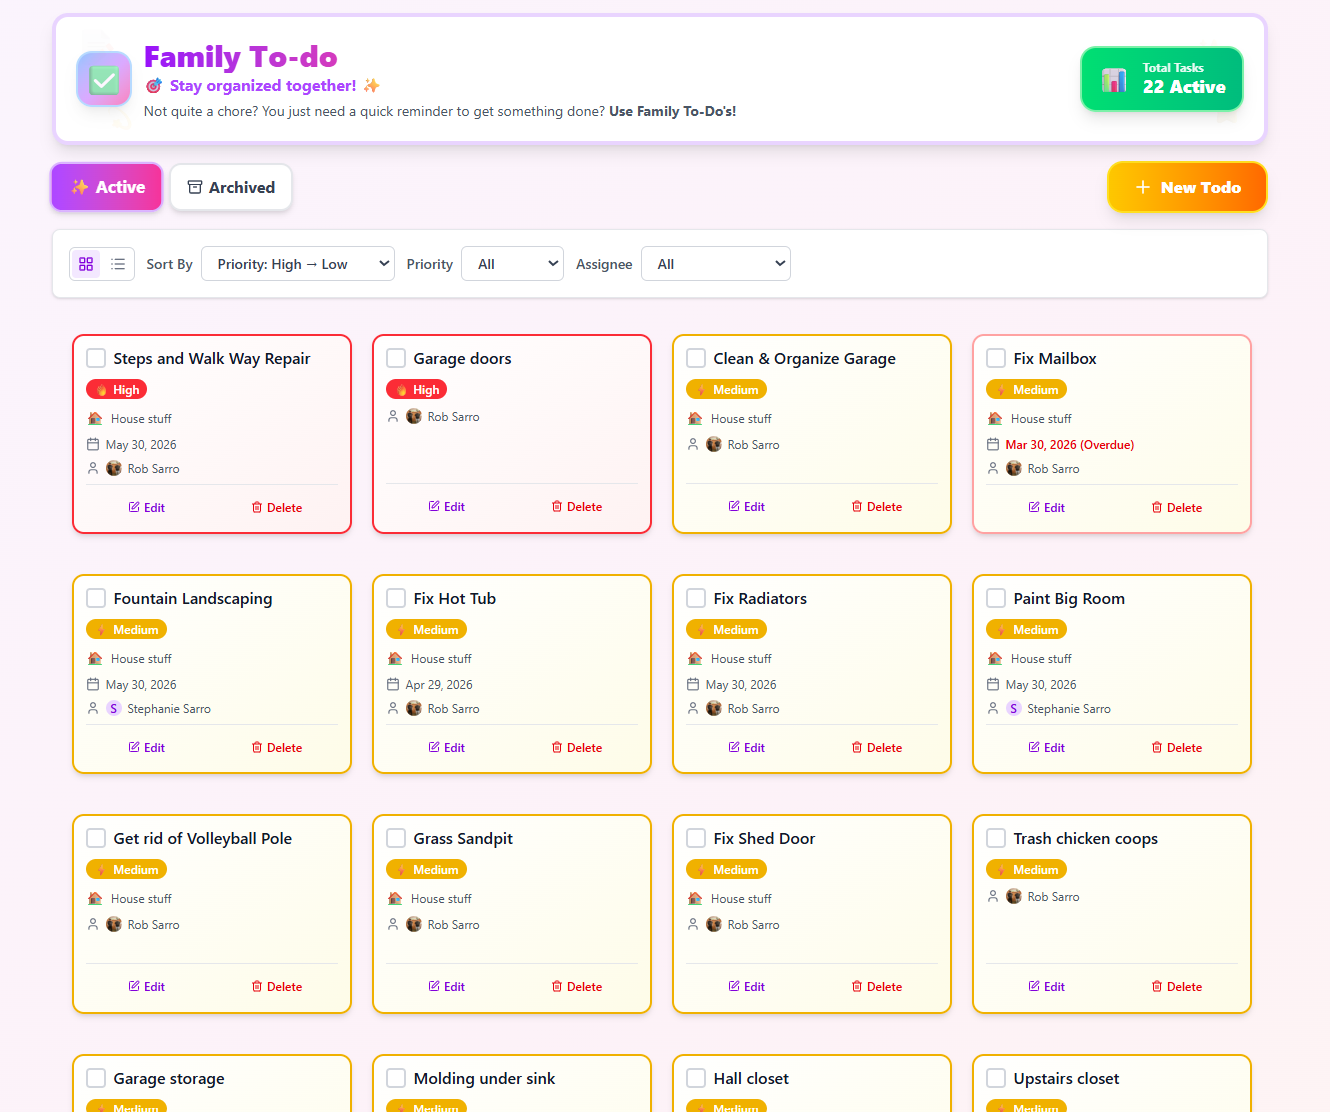
Task: Check off Steps and Walk Way Repair
Action: tap(96, 358)
